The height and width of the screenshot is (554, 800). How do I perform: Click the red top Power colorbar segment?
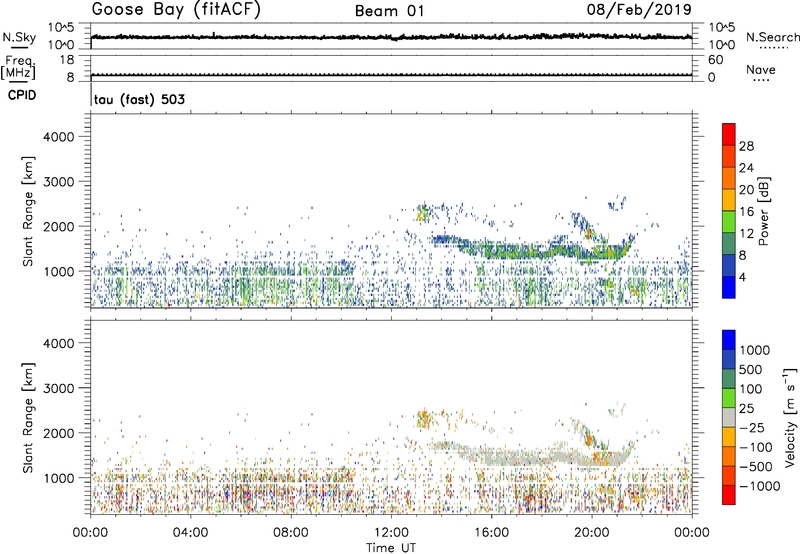pos(729,134)
